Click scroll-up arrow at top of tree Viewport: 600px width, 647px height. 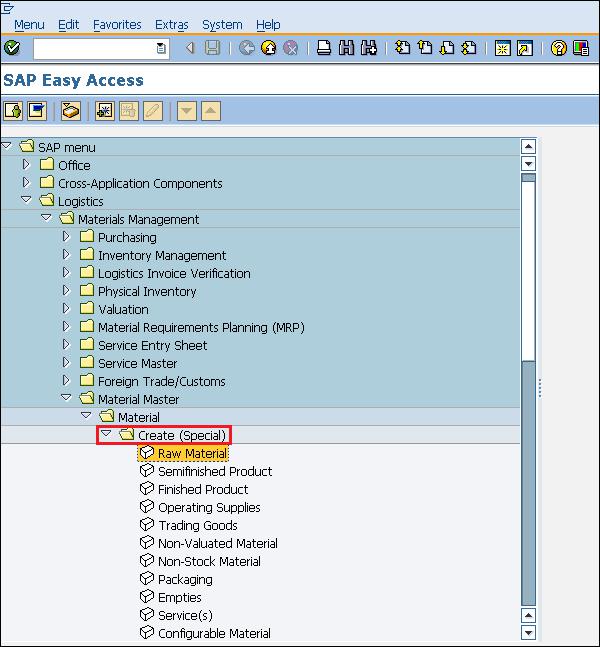pos(529,146)
